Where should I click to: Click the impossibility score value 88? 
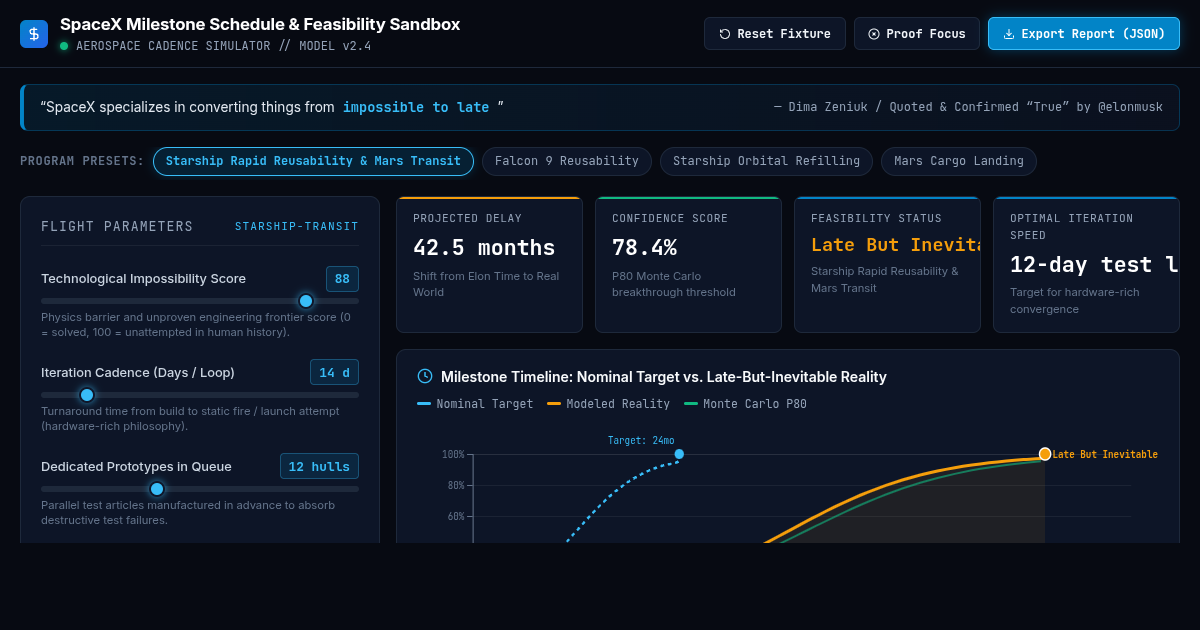342,279
